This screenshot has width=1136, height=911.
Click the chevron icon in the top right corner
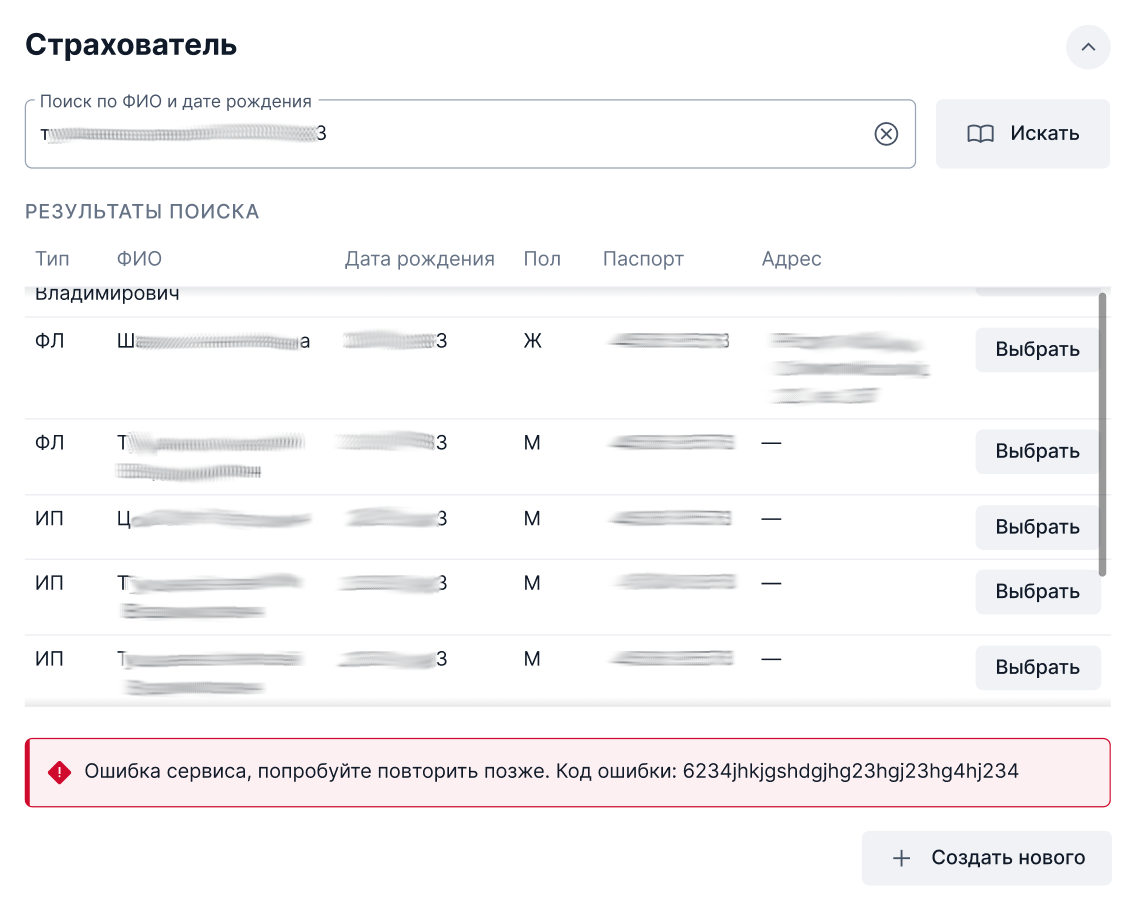[x=1089, y=47]
